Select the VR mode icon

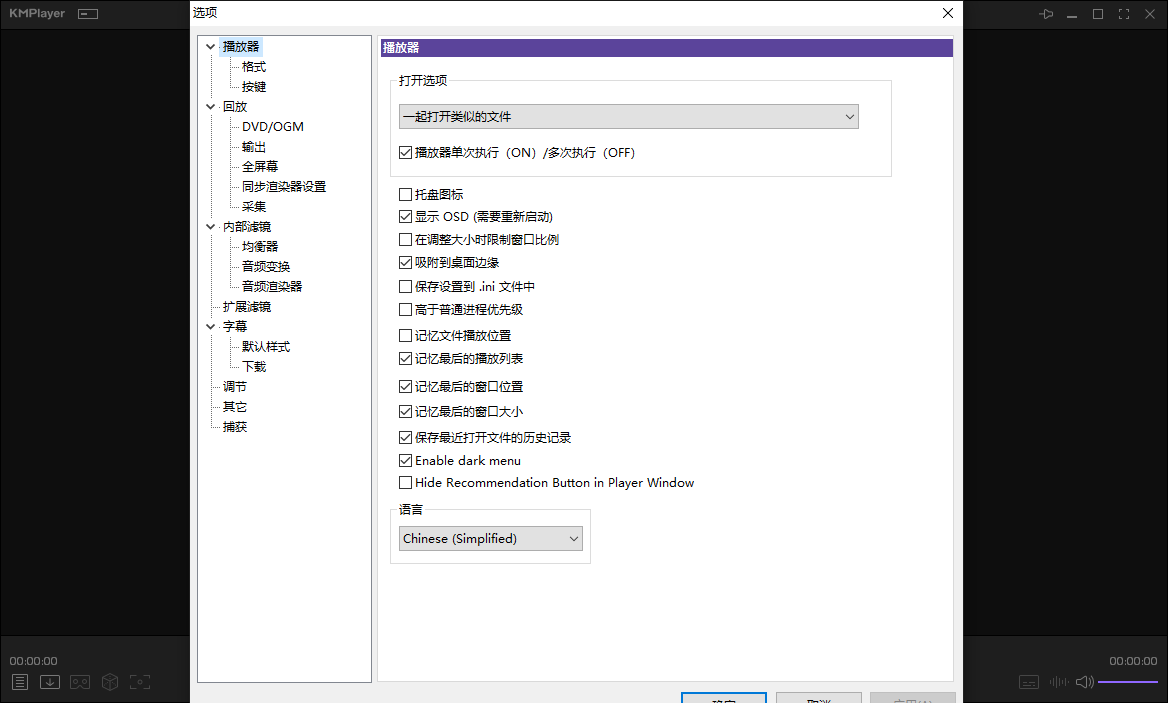[79, 681]
